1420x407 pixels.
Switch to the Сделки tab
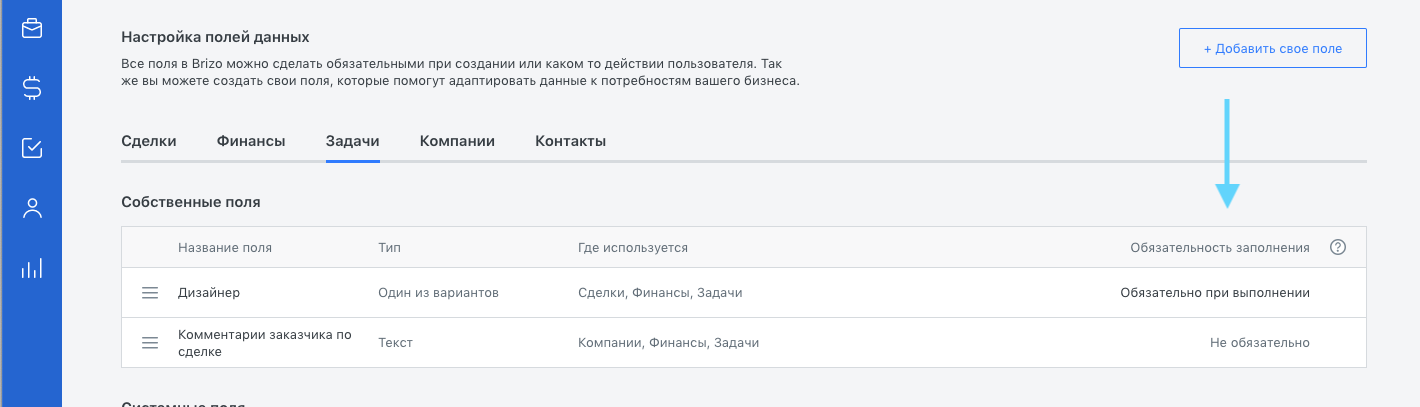click(x=149, y=141)
